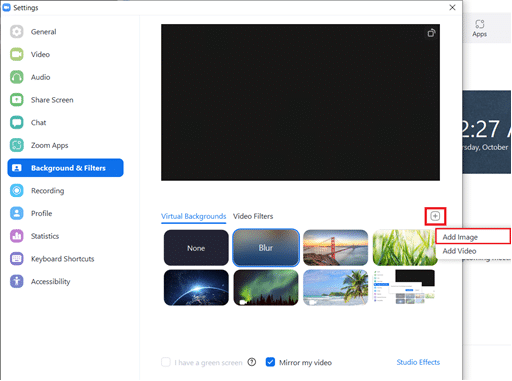The width and height of the screenshot is (512, 381).
Task: Click the Background & Filters person icon
Action: [x=17, y=168]
